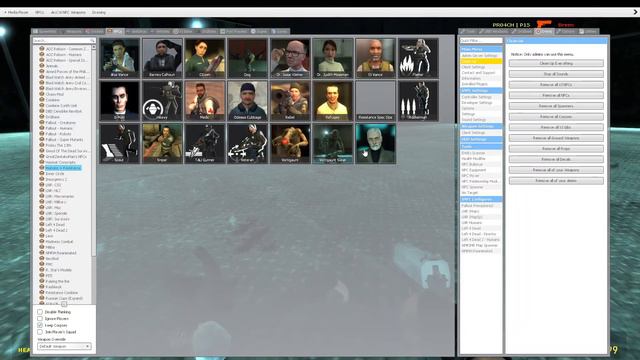Uncheck the Keep Corpses checkbox
Image resolution: width=640 pixels, height=360 pixels.
(40, 325)
